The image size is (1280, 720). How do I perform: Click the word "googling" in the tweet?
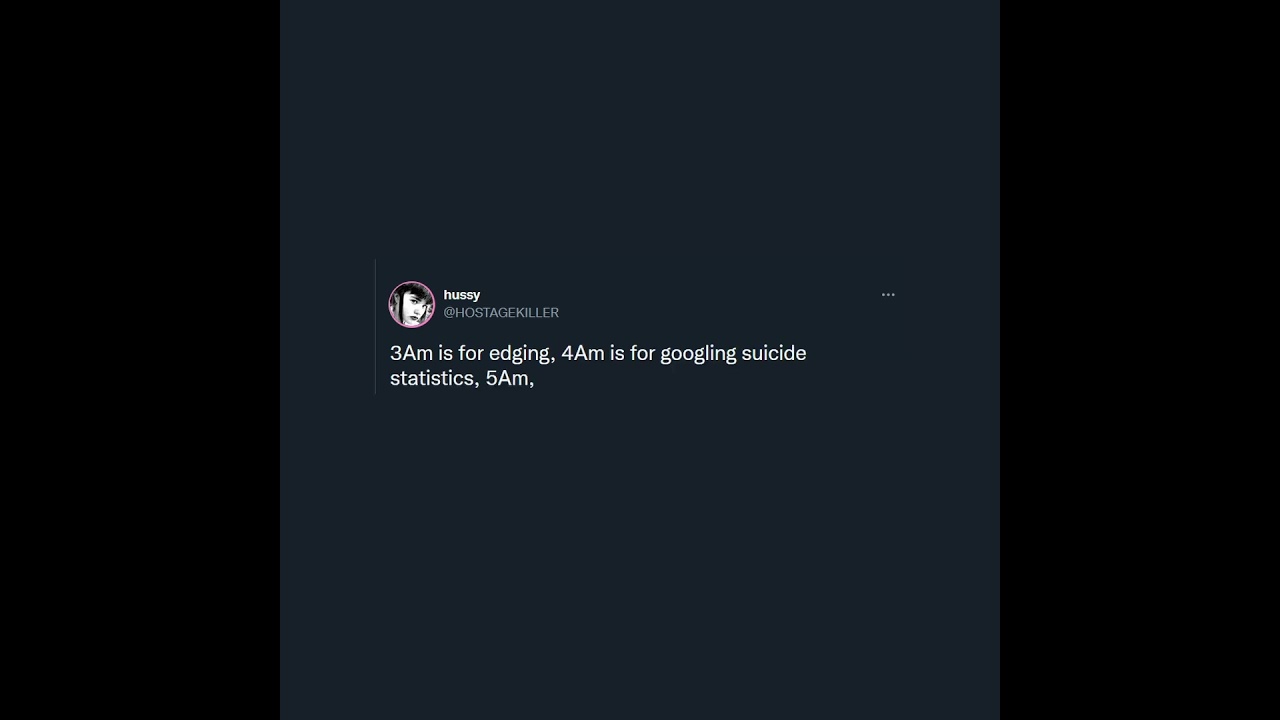coord(698,353)
